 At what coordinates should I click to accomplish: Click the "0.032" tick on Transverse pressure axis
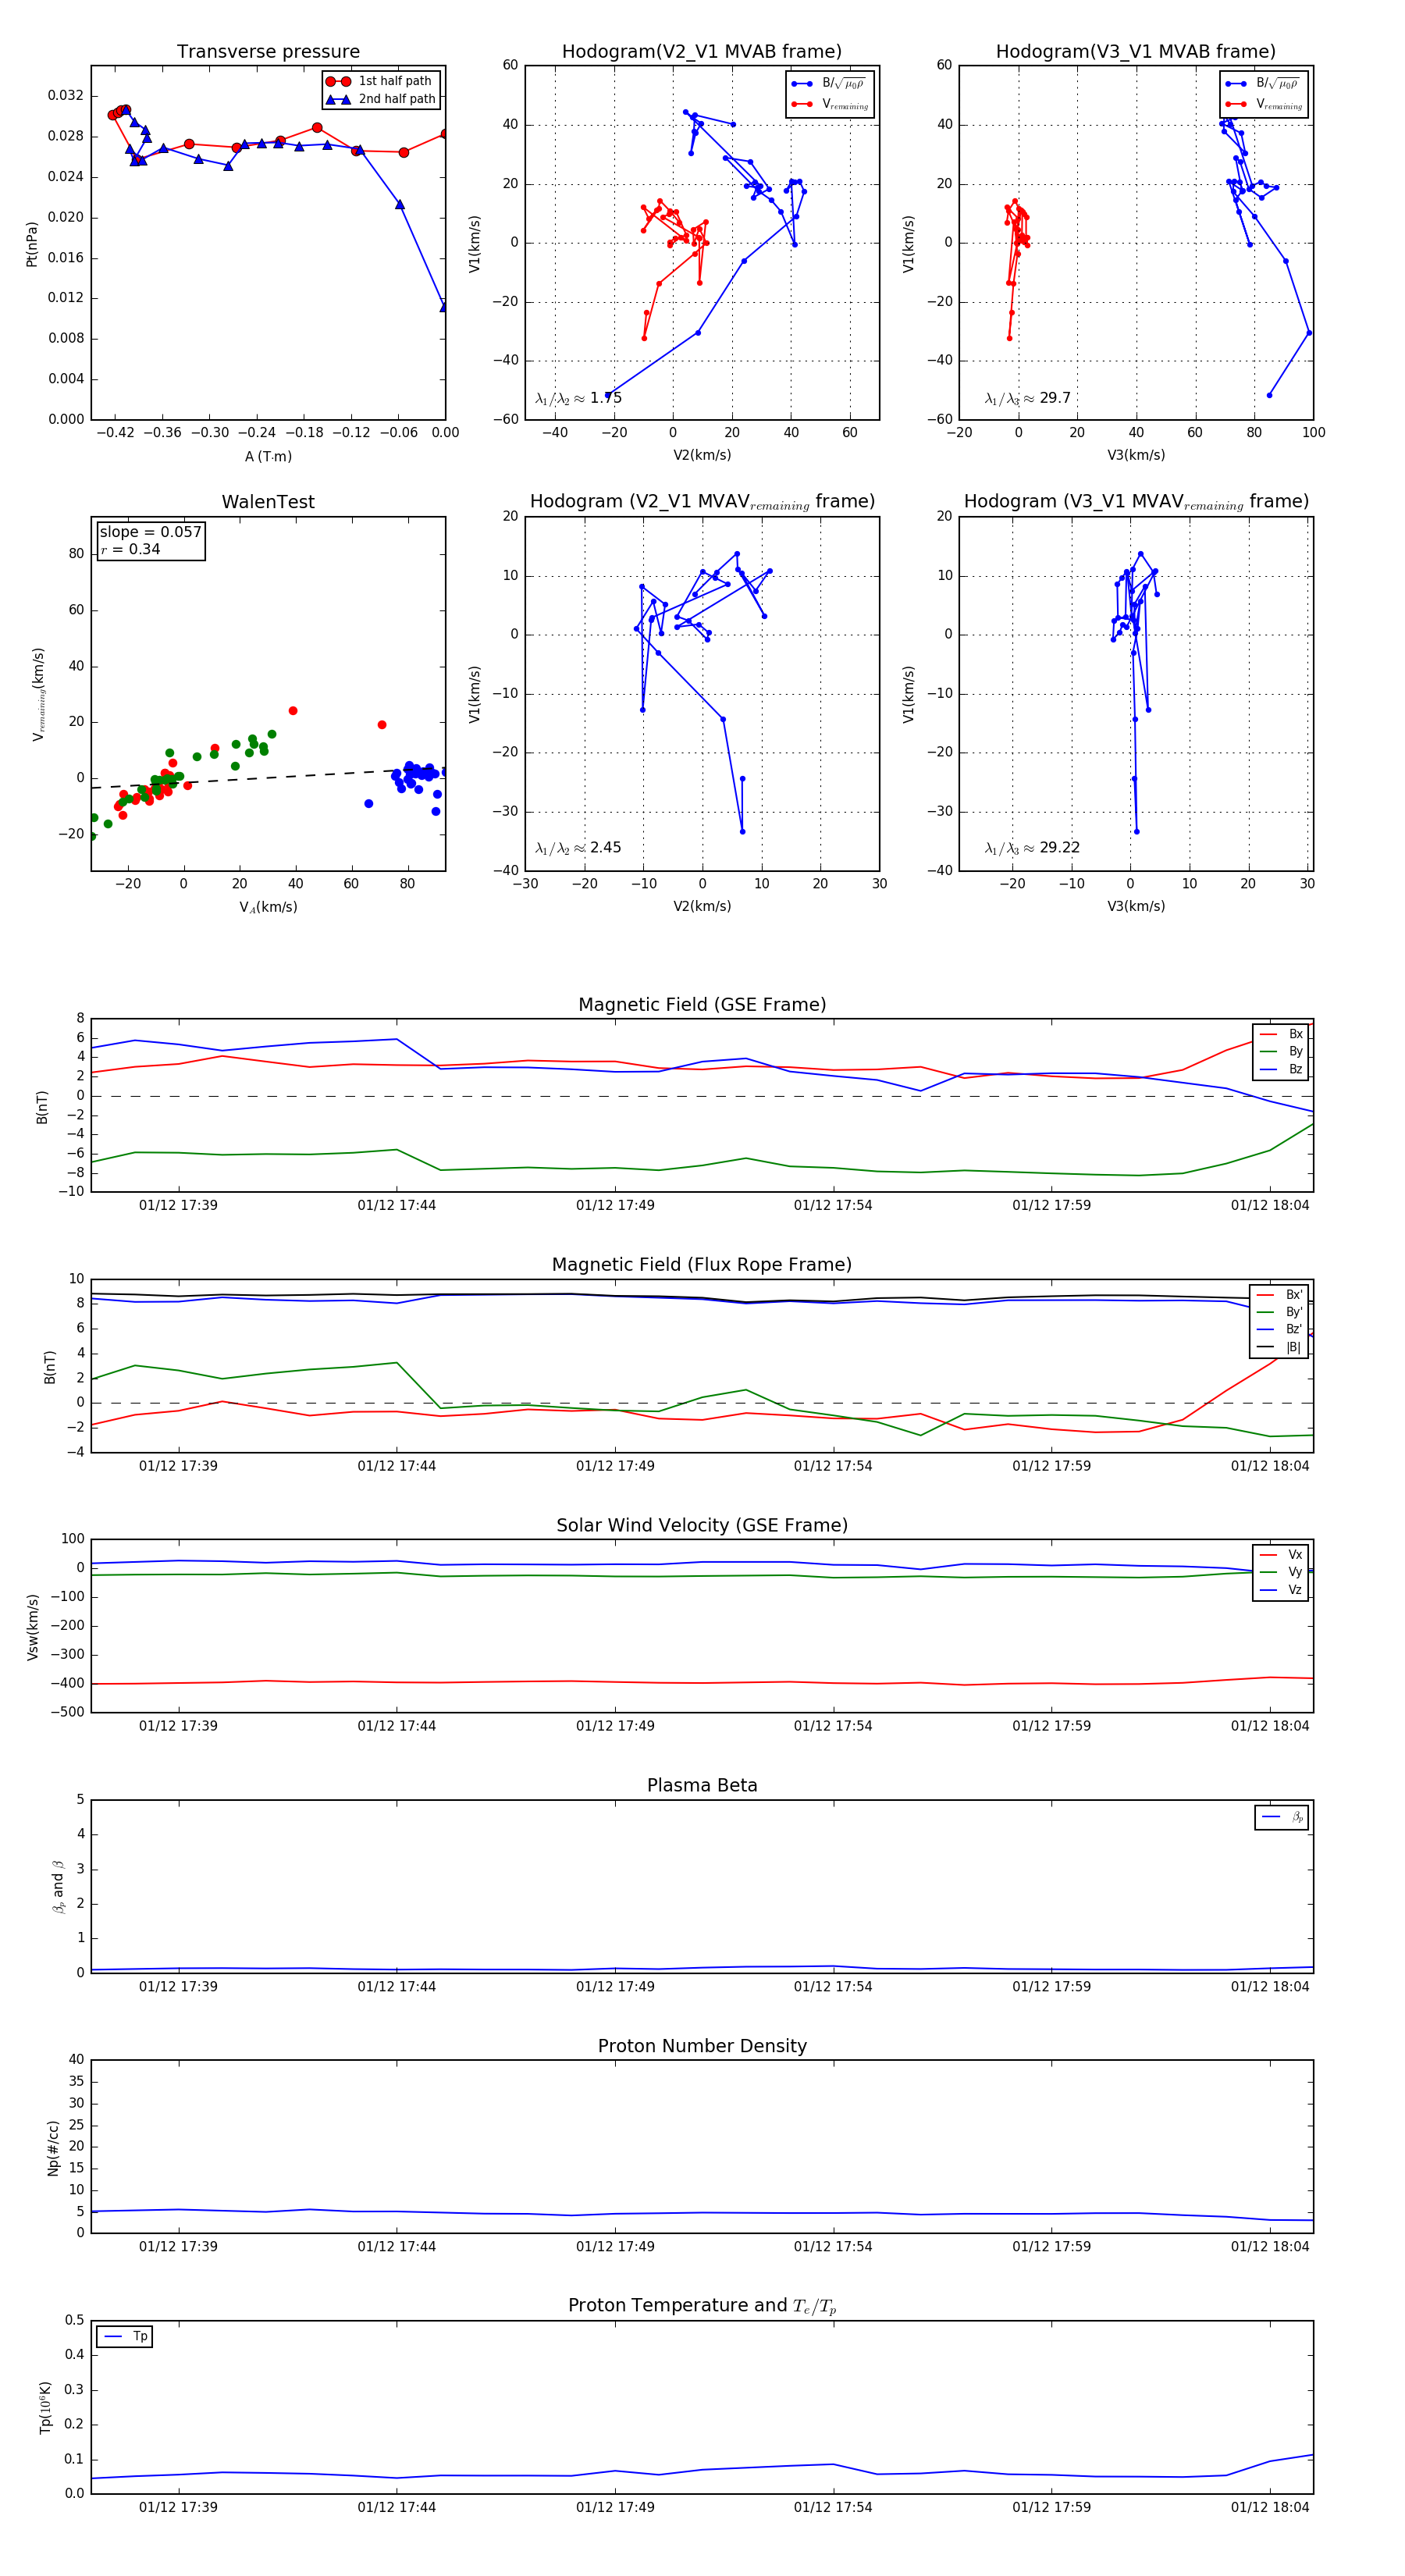click(66, 95)
